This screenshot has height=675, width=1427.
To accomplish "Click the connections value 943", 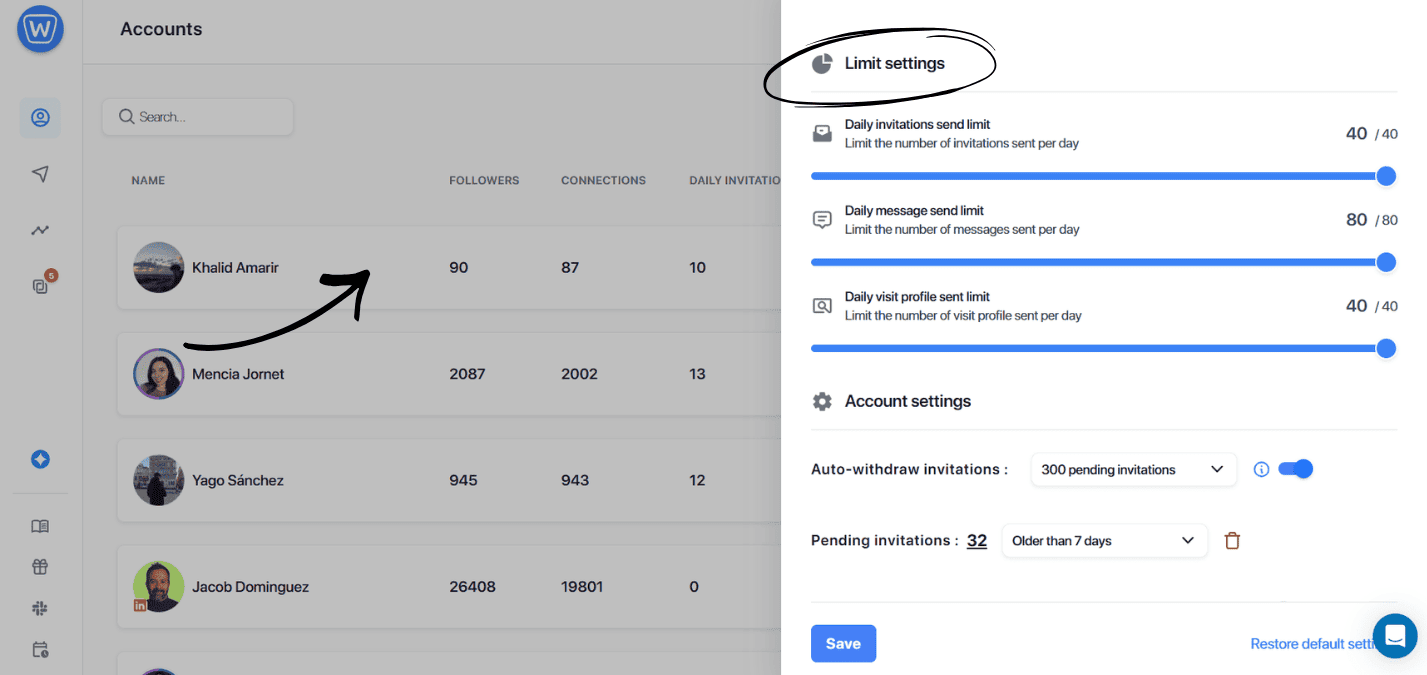I will coord(575,480).
